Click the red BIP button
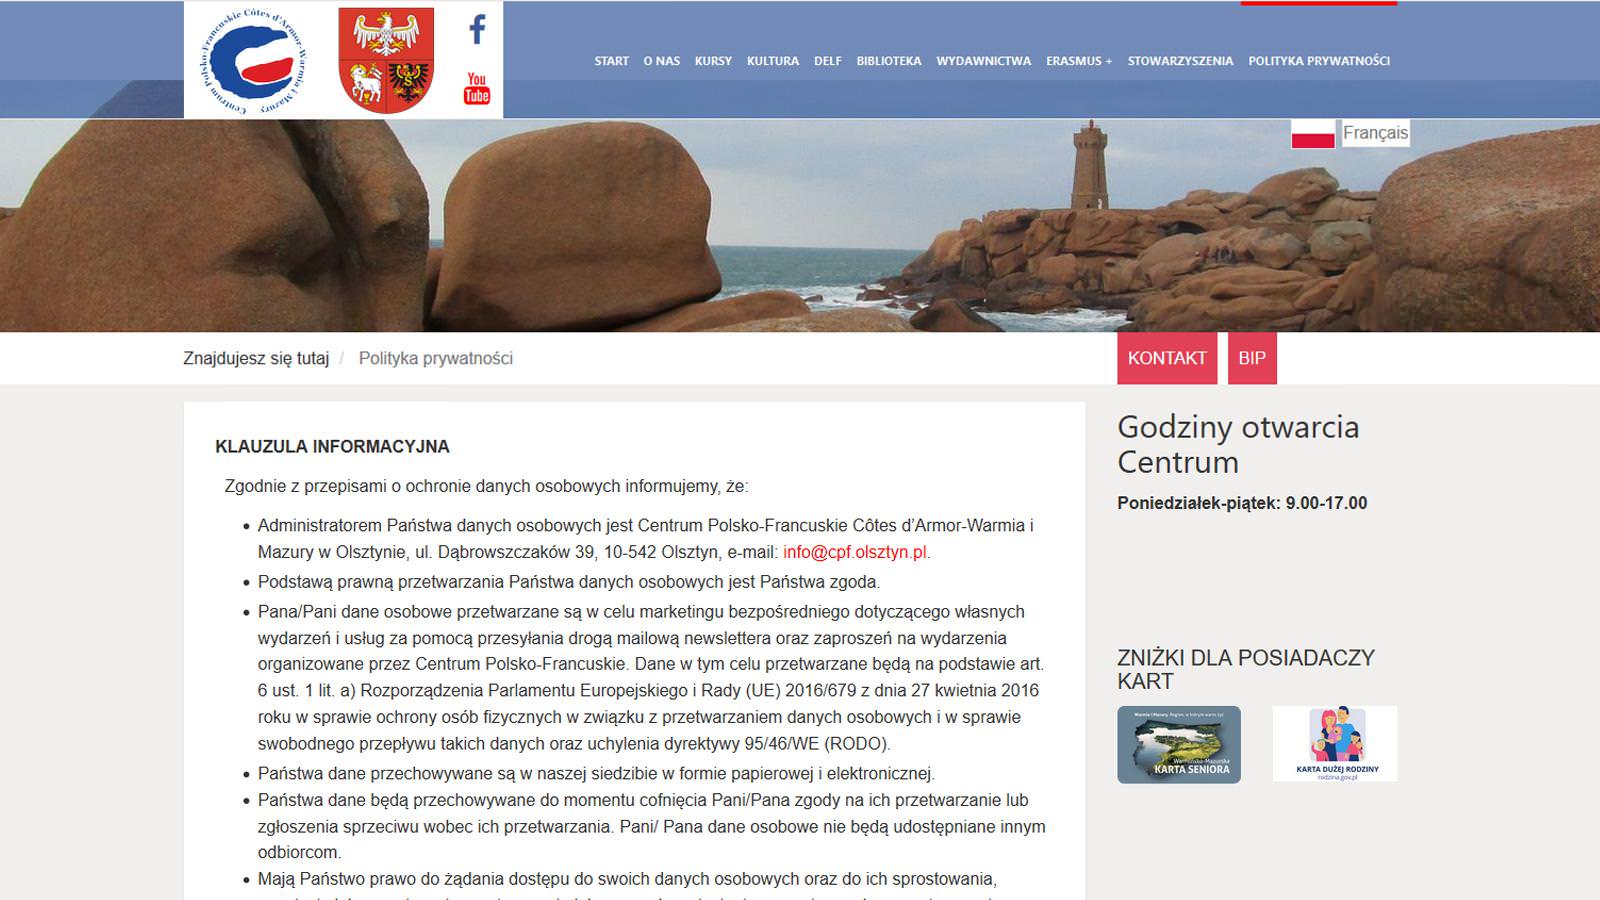1600x900 pixels. click(x=1252, y=358)
